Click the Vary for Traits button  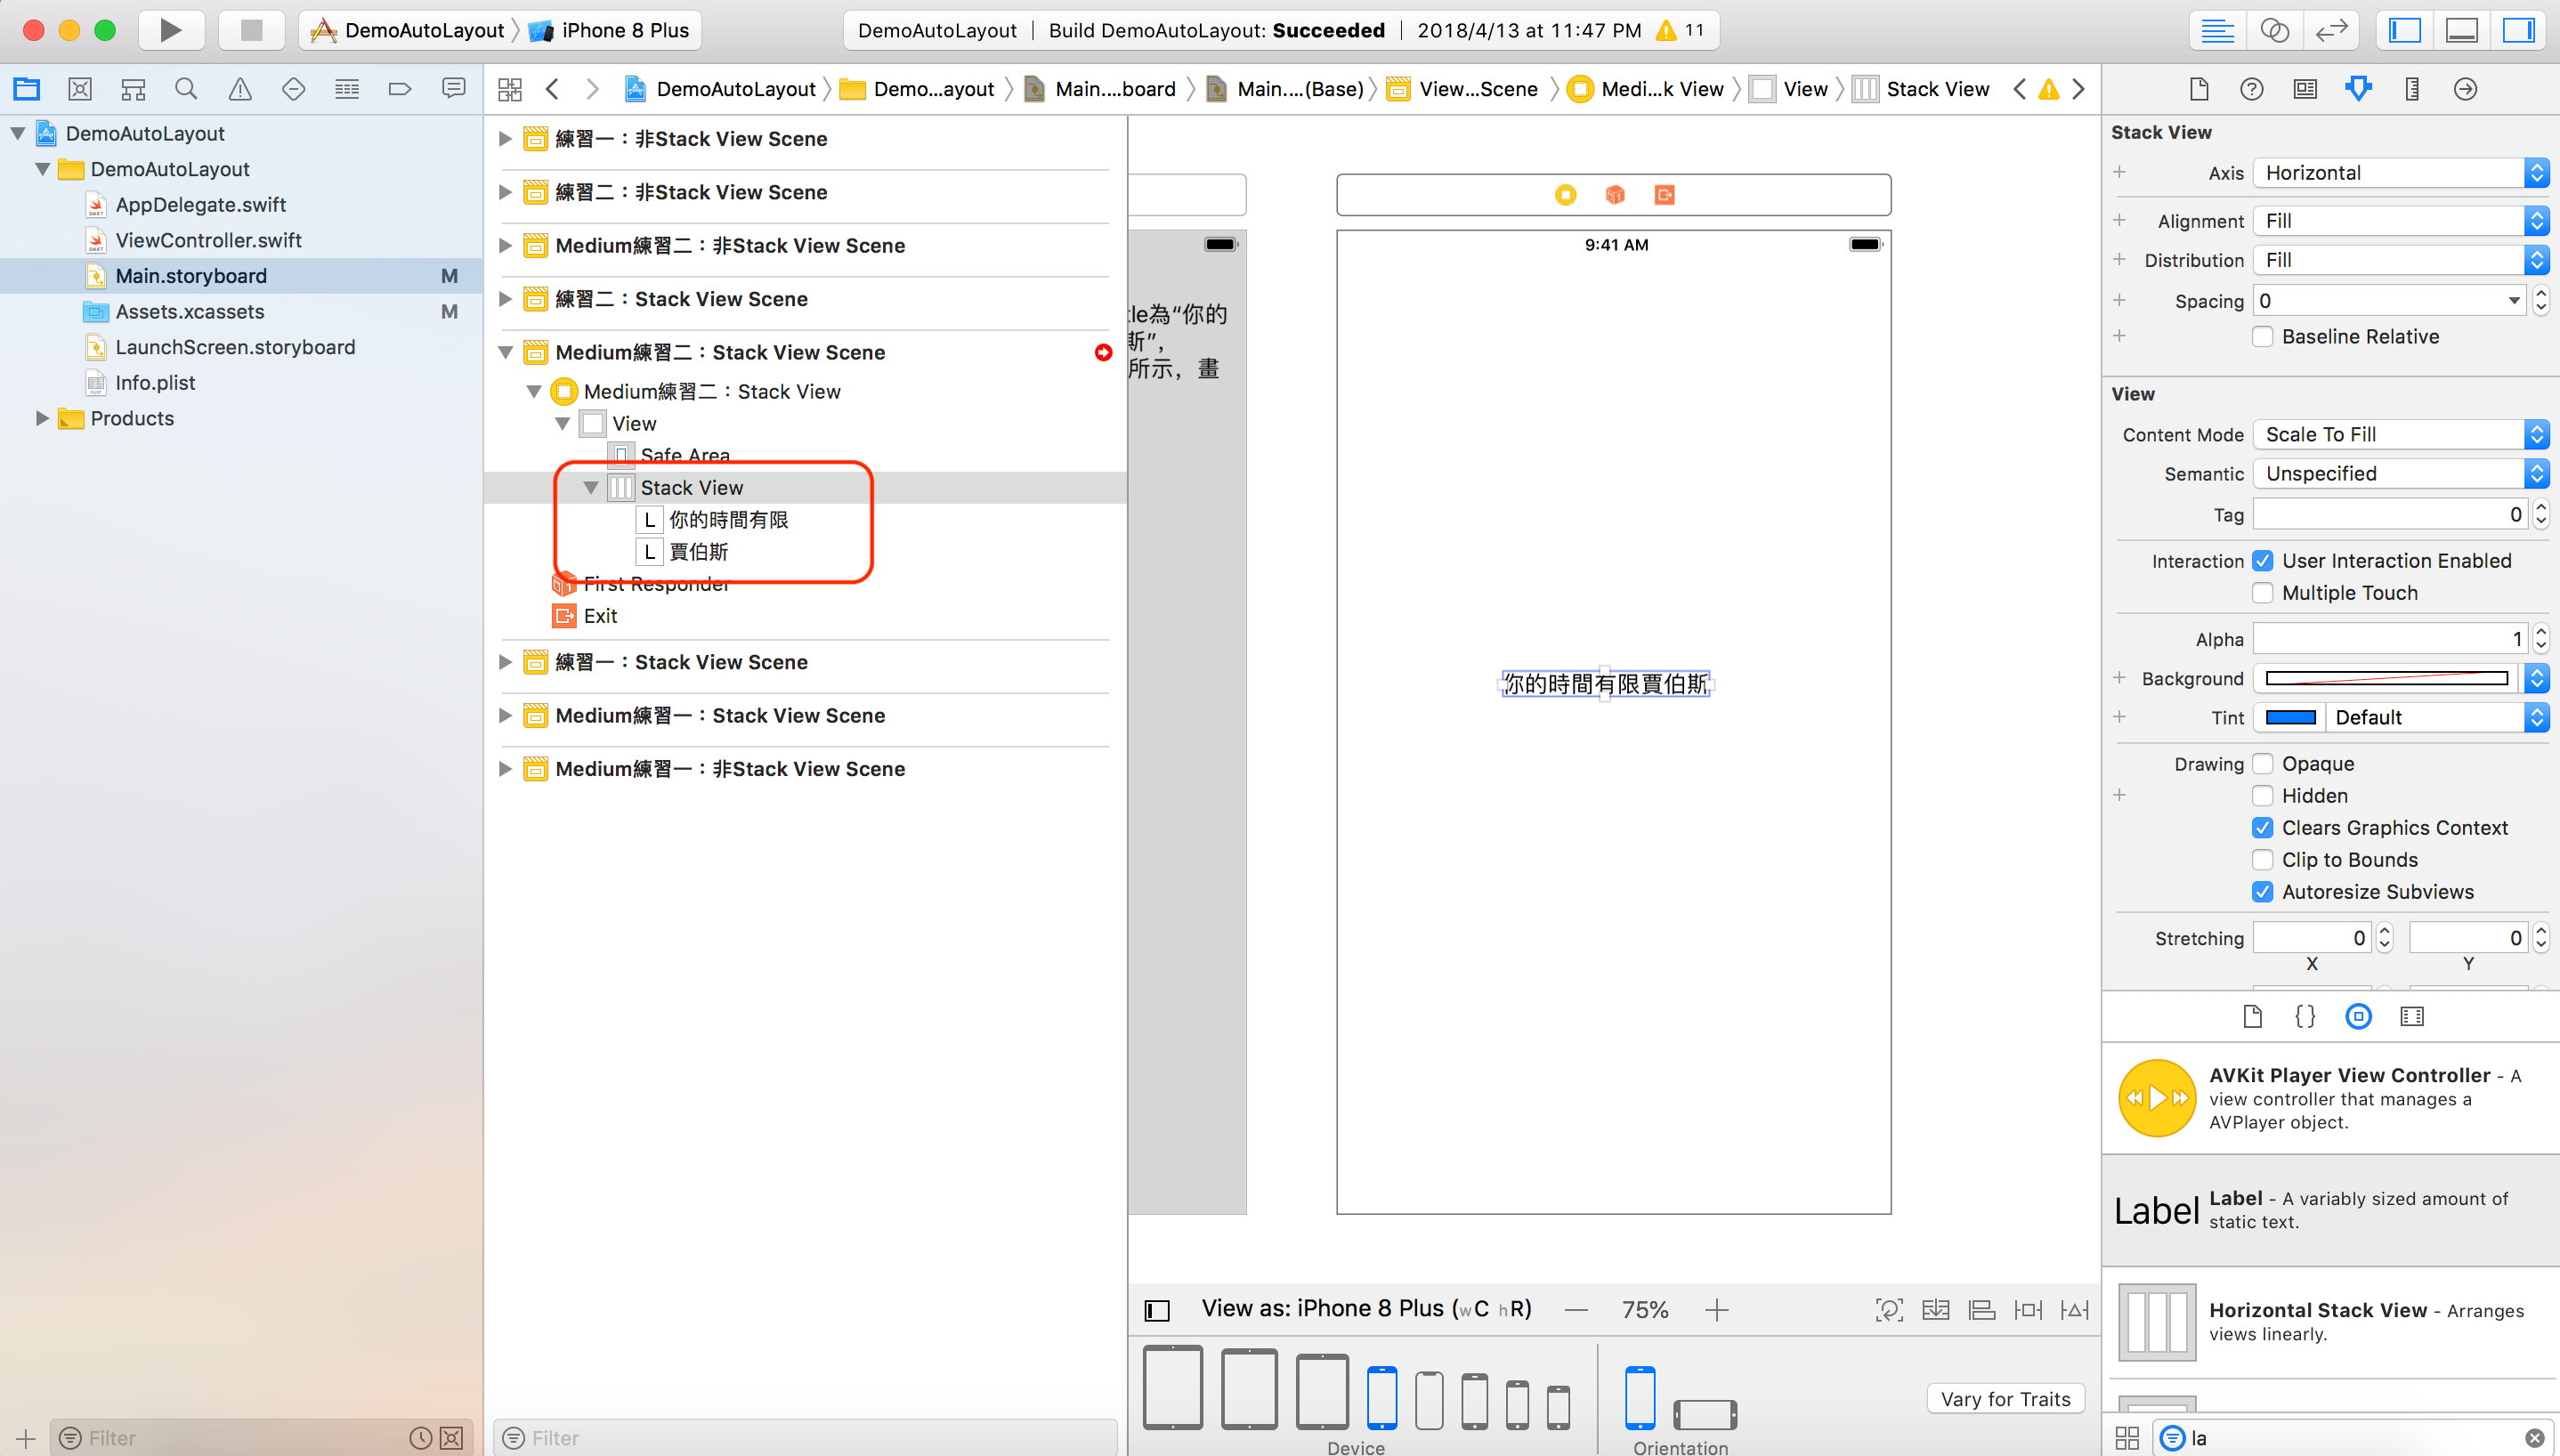click(x=2005, y=1398)
